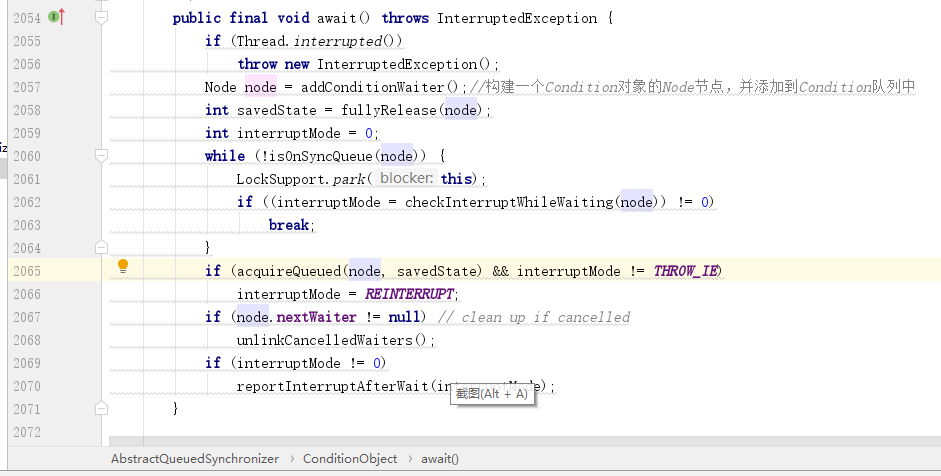Click the Chinese comment on line 2057
This screenshot has width=941, height=476.
692,87
